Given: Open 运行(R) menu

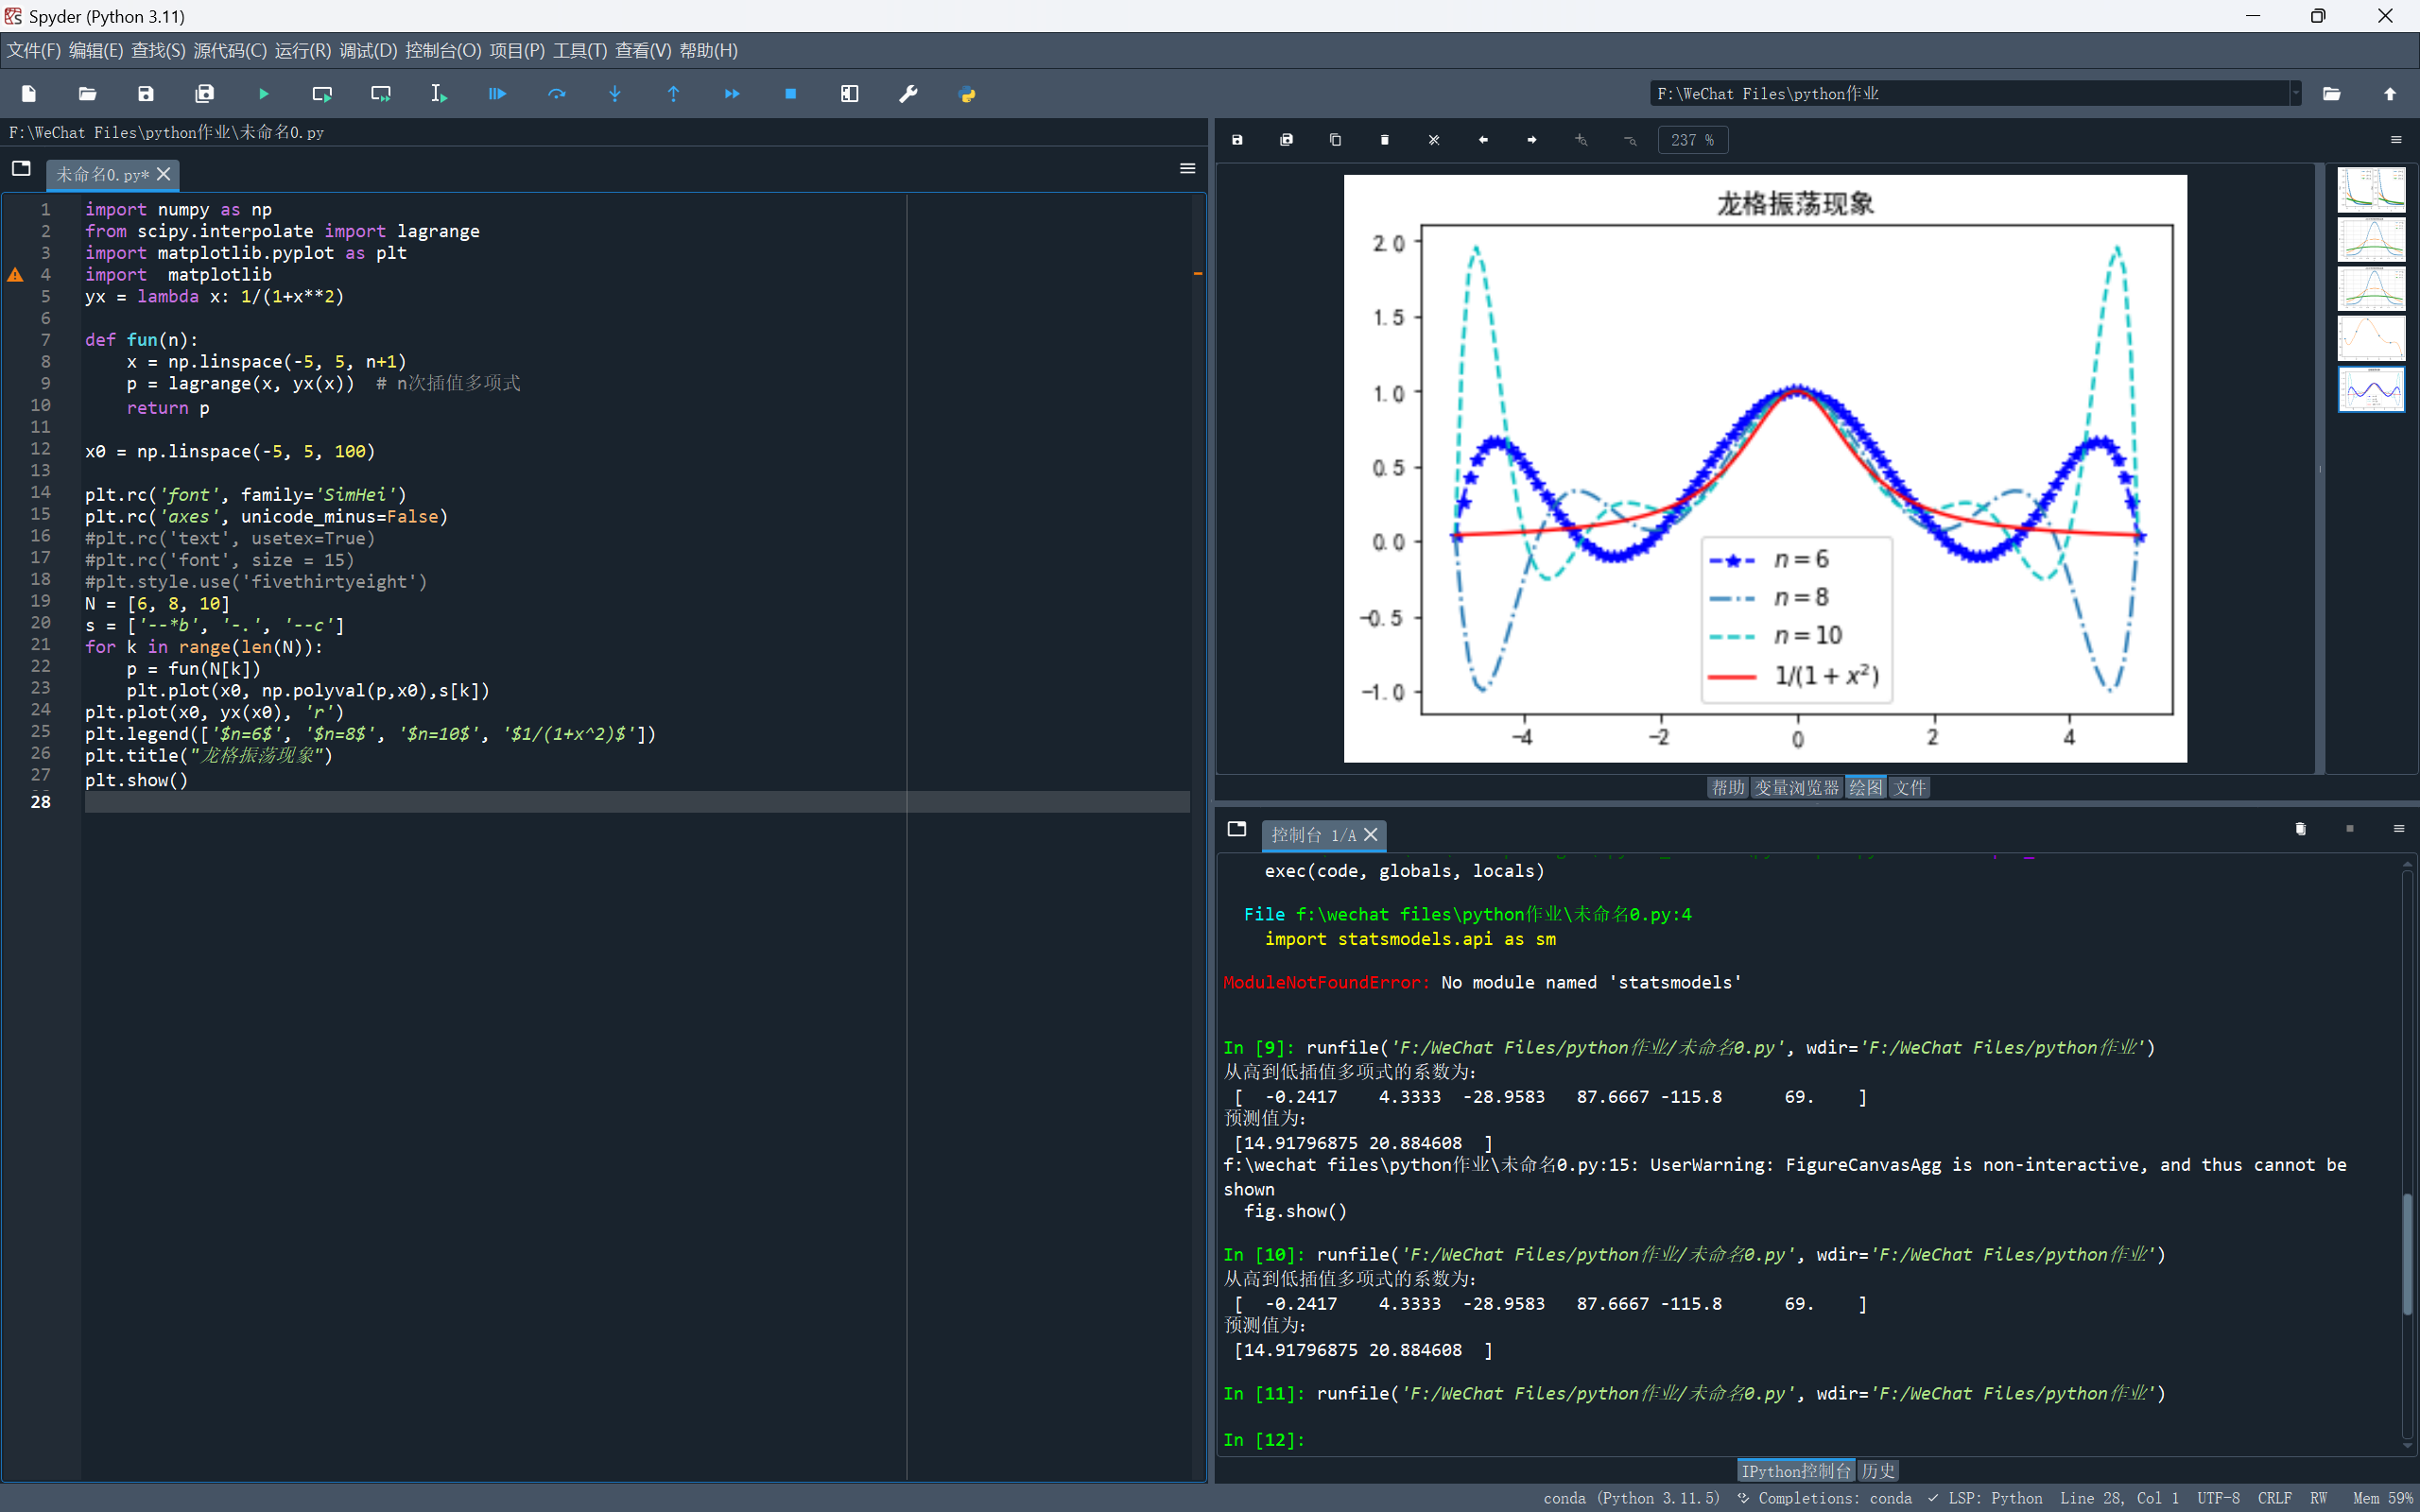Looking at the screenshot, I should coord(303,50).
